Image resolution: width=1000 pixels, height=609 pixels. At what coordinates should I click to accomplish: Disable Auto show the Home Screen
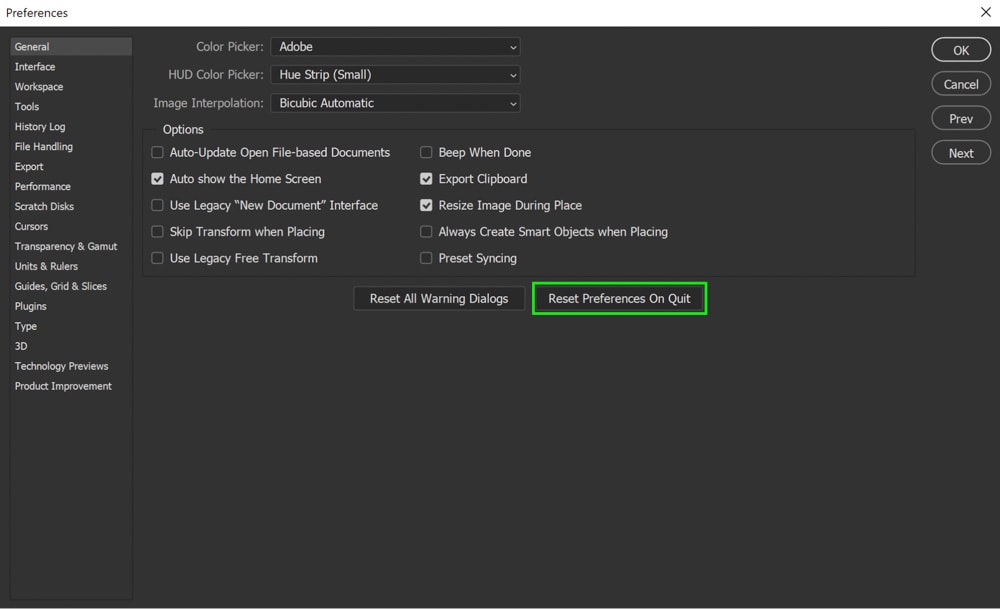tap(157, 178)
